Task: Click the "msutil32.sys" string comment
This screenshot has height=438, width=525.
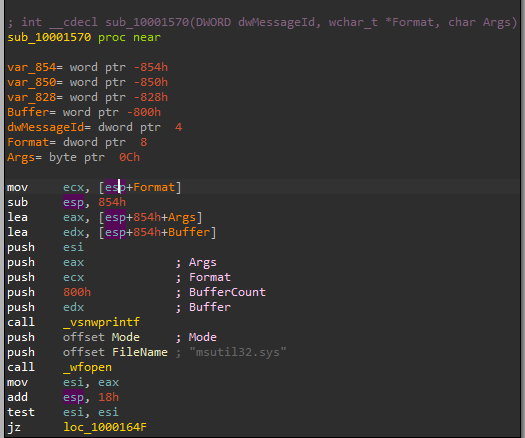Action: pos(238,352)
